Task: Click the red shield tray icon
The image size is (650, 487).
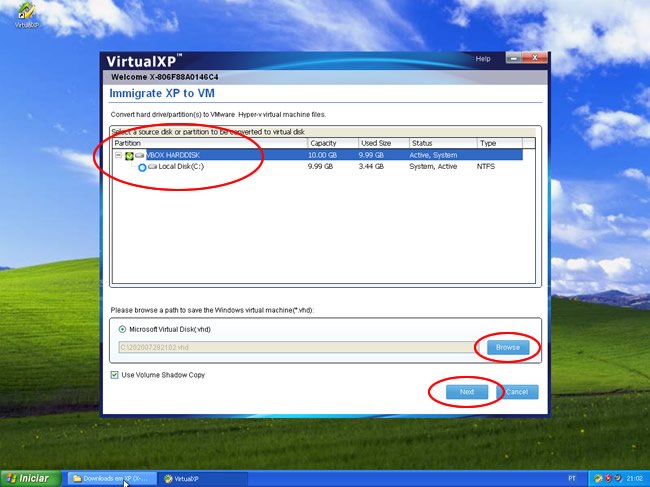Action: [609, 479]
